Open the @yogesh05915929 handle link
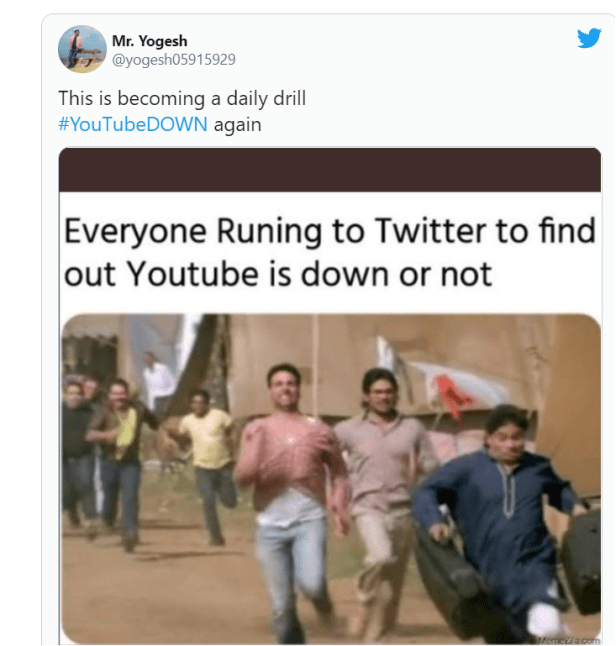Viewport: 616px width, 646px height. 173,59
